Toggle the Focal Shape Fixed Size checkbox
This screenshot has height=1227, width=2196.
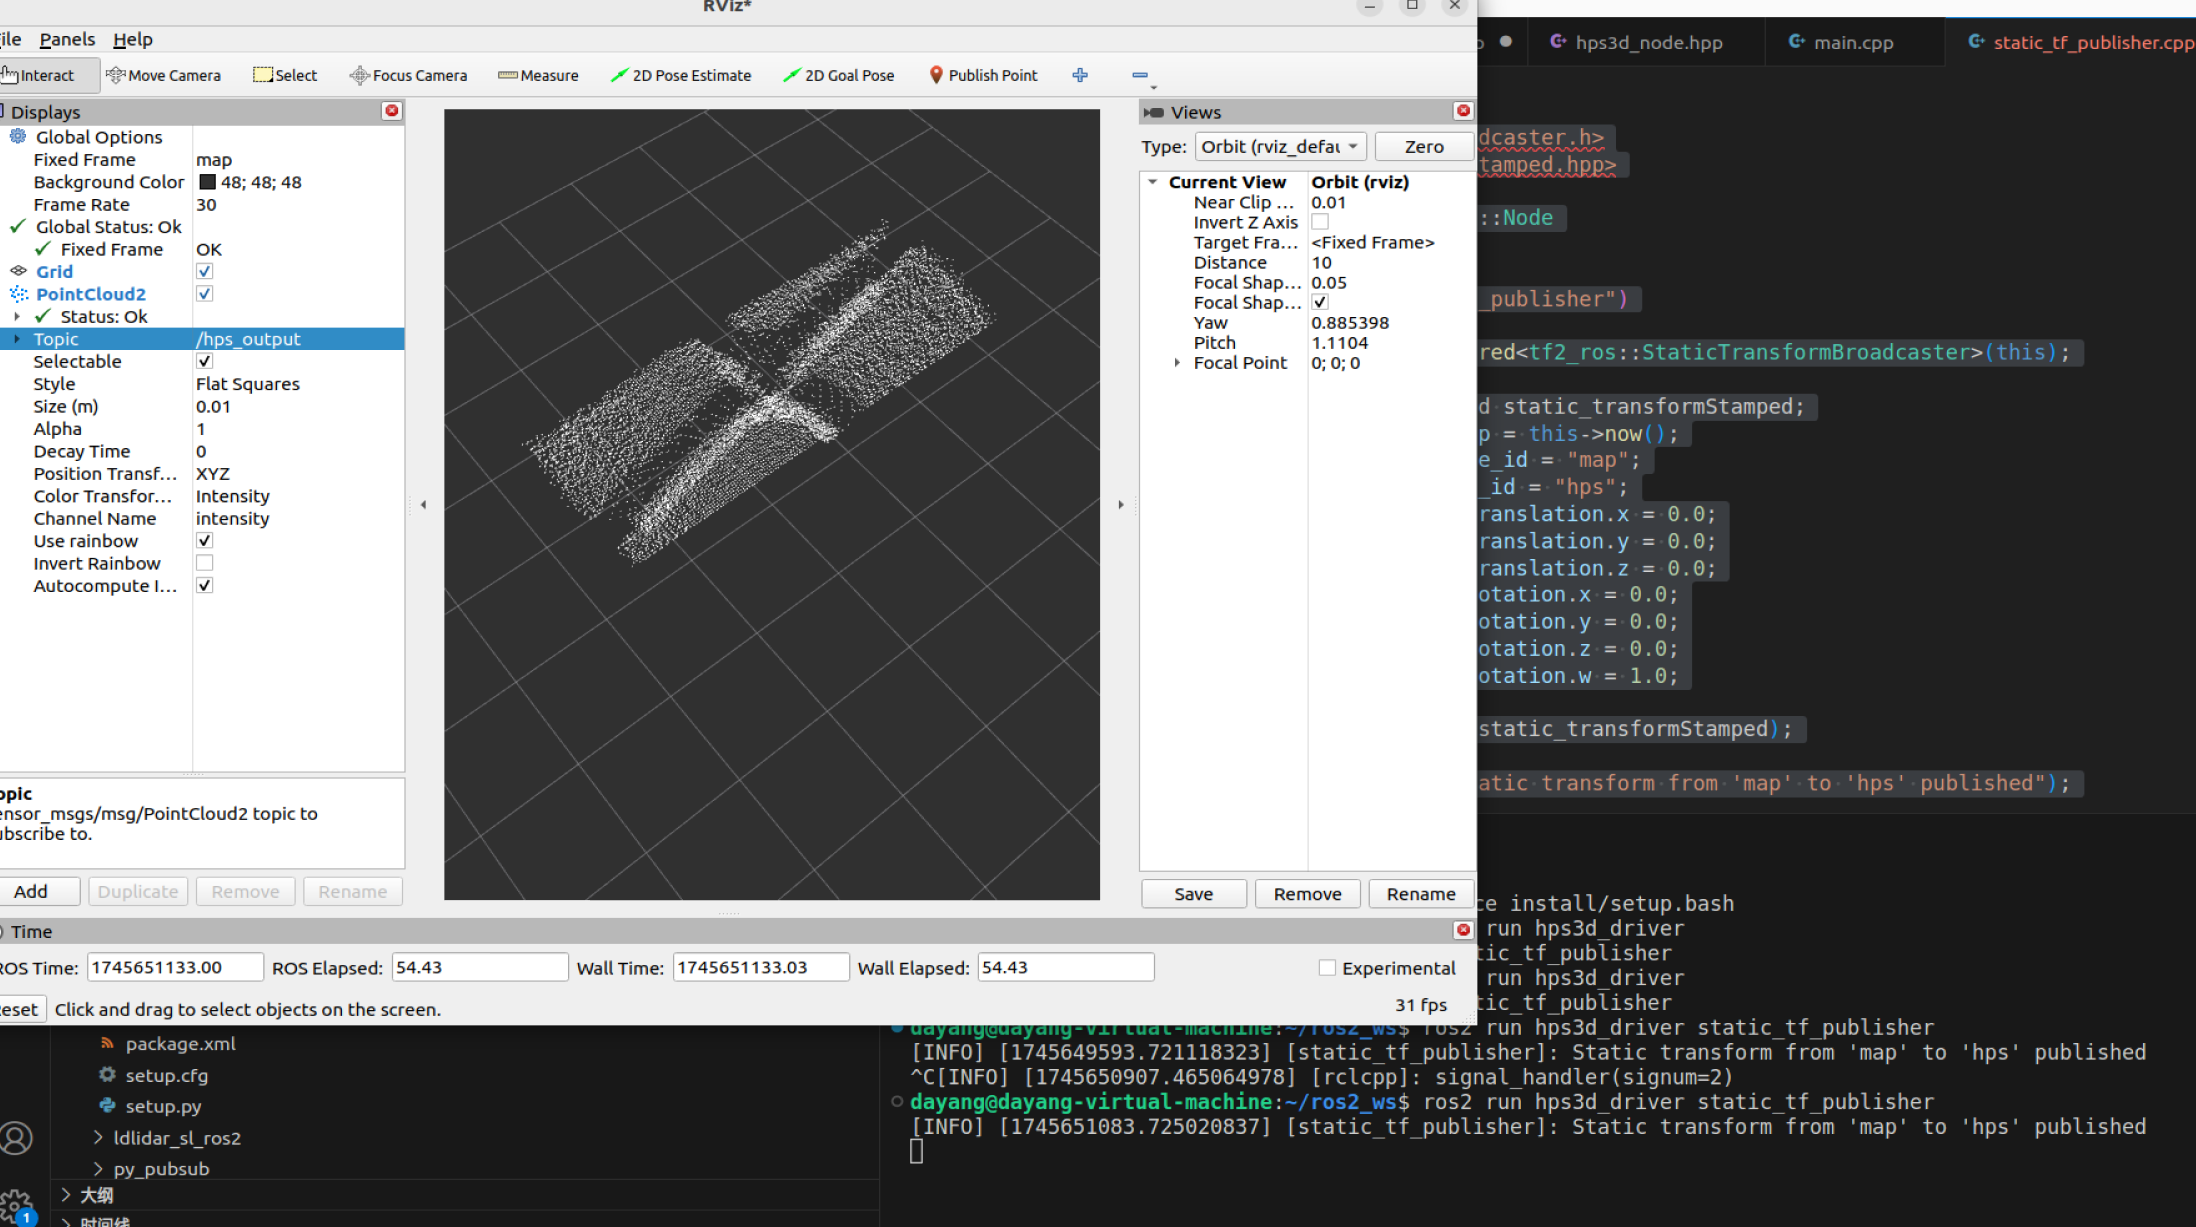[x=1320, y=302]
